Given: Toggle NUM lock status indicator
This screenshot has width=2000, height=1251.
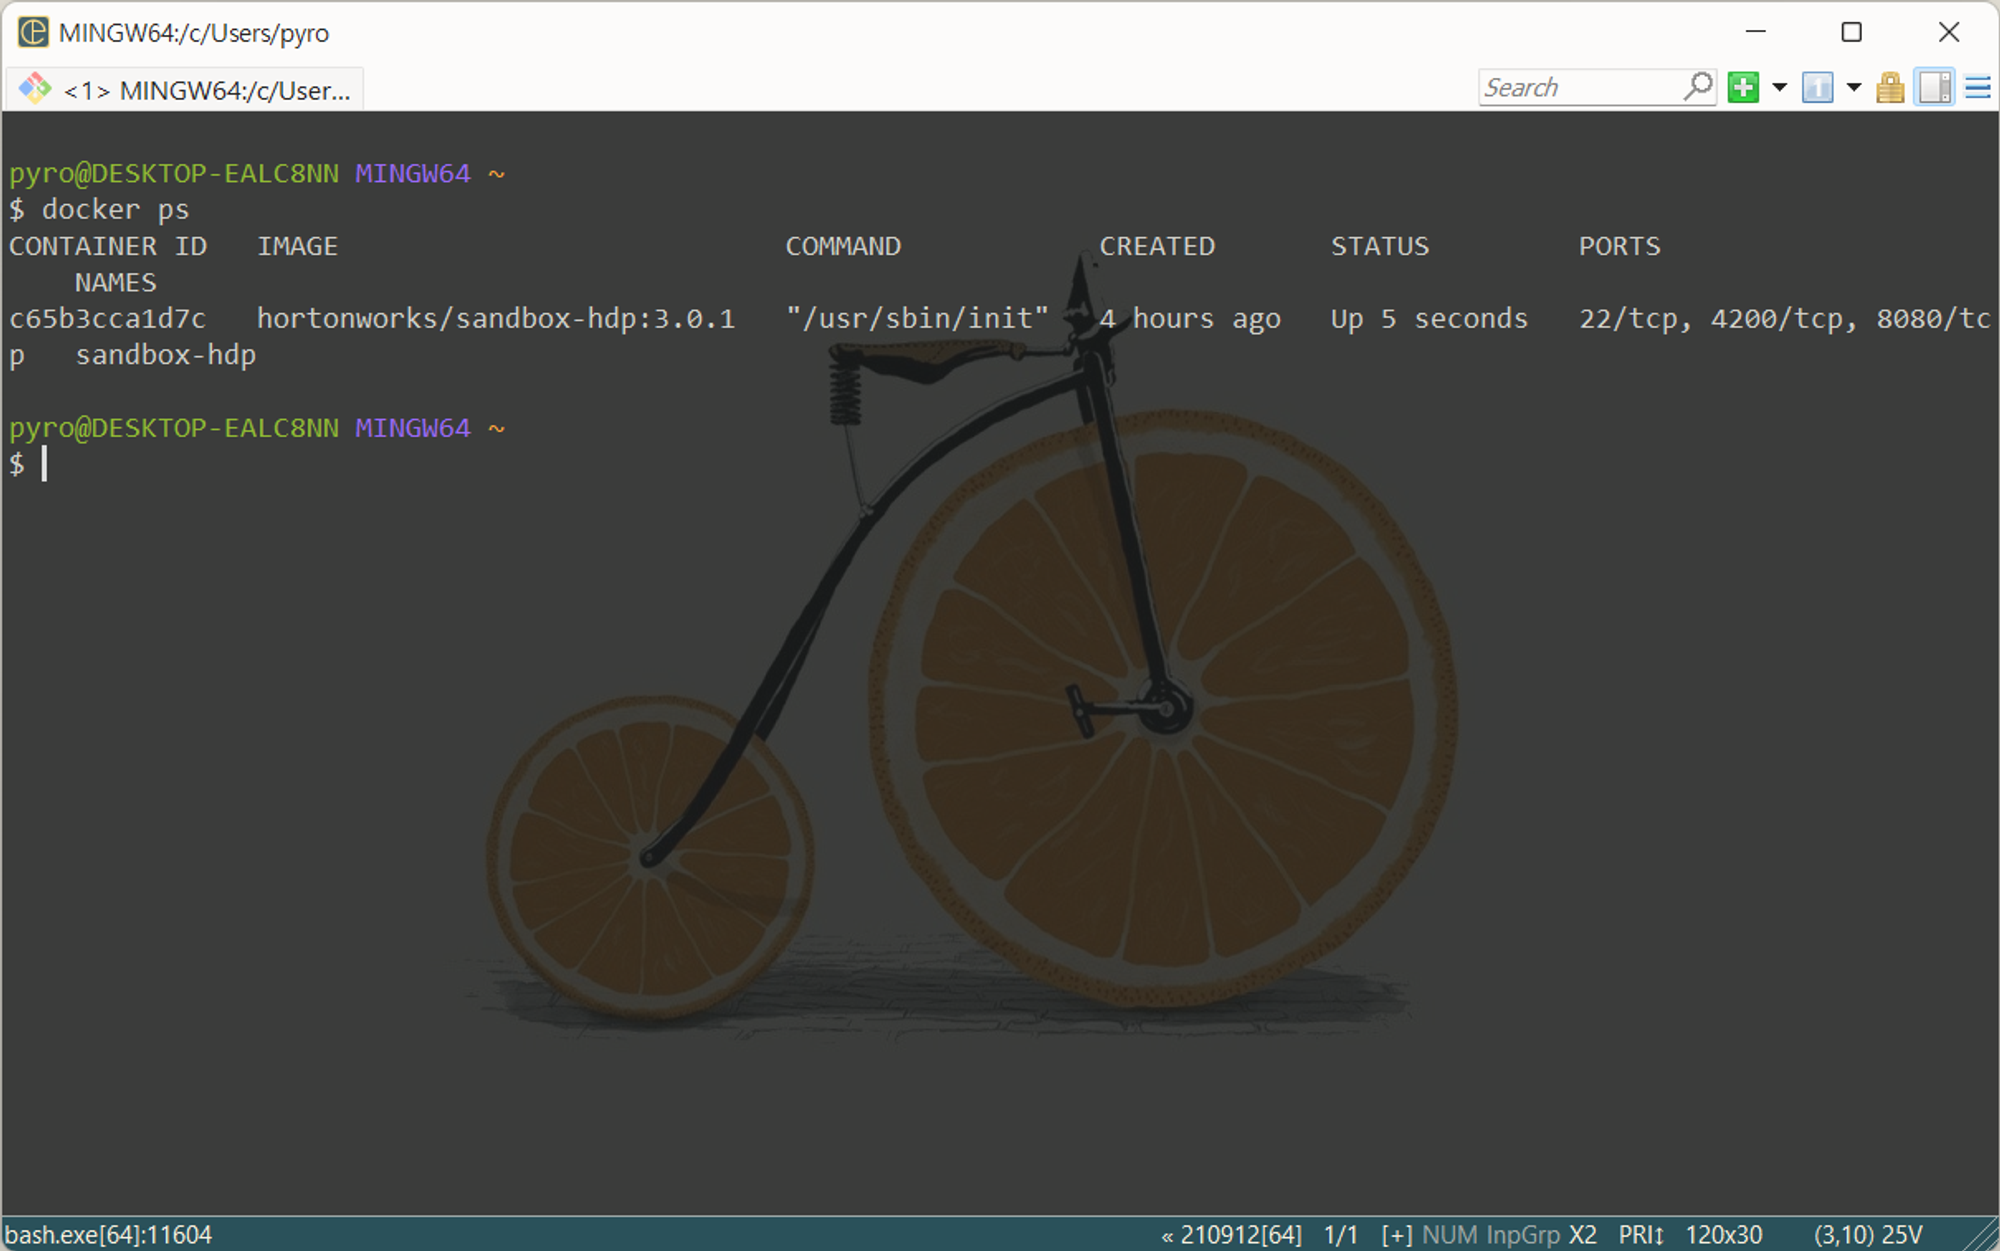Looking at the screenshot, I should tap(1449, 1235).
